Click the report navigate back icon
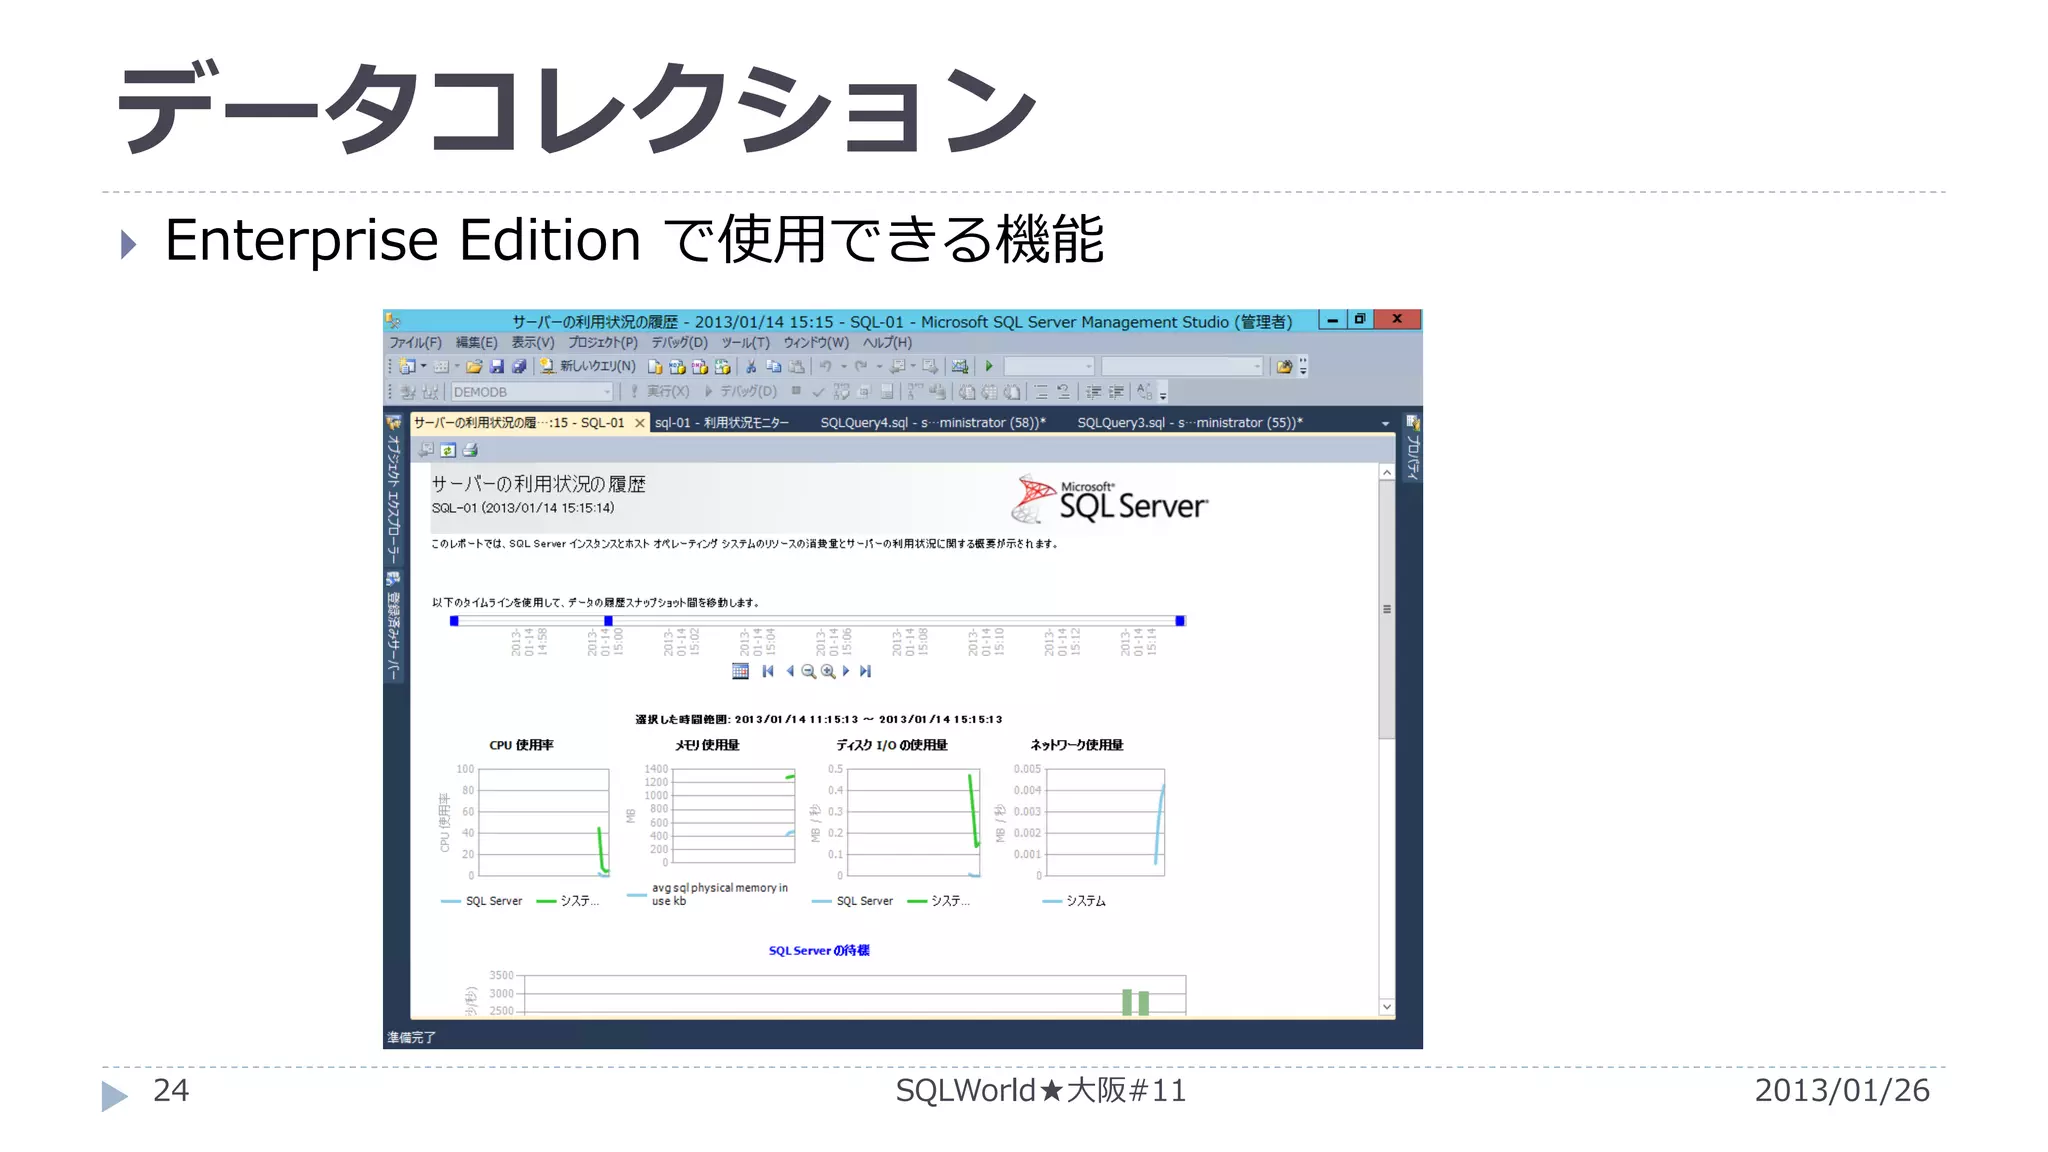 [x=426, y=450]
